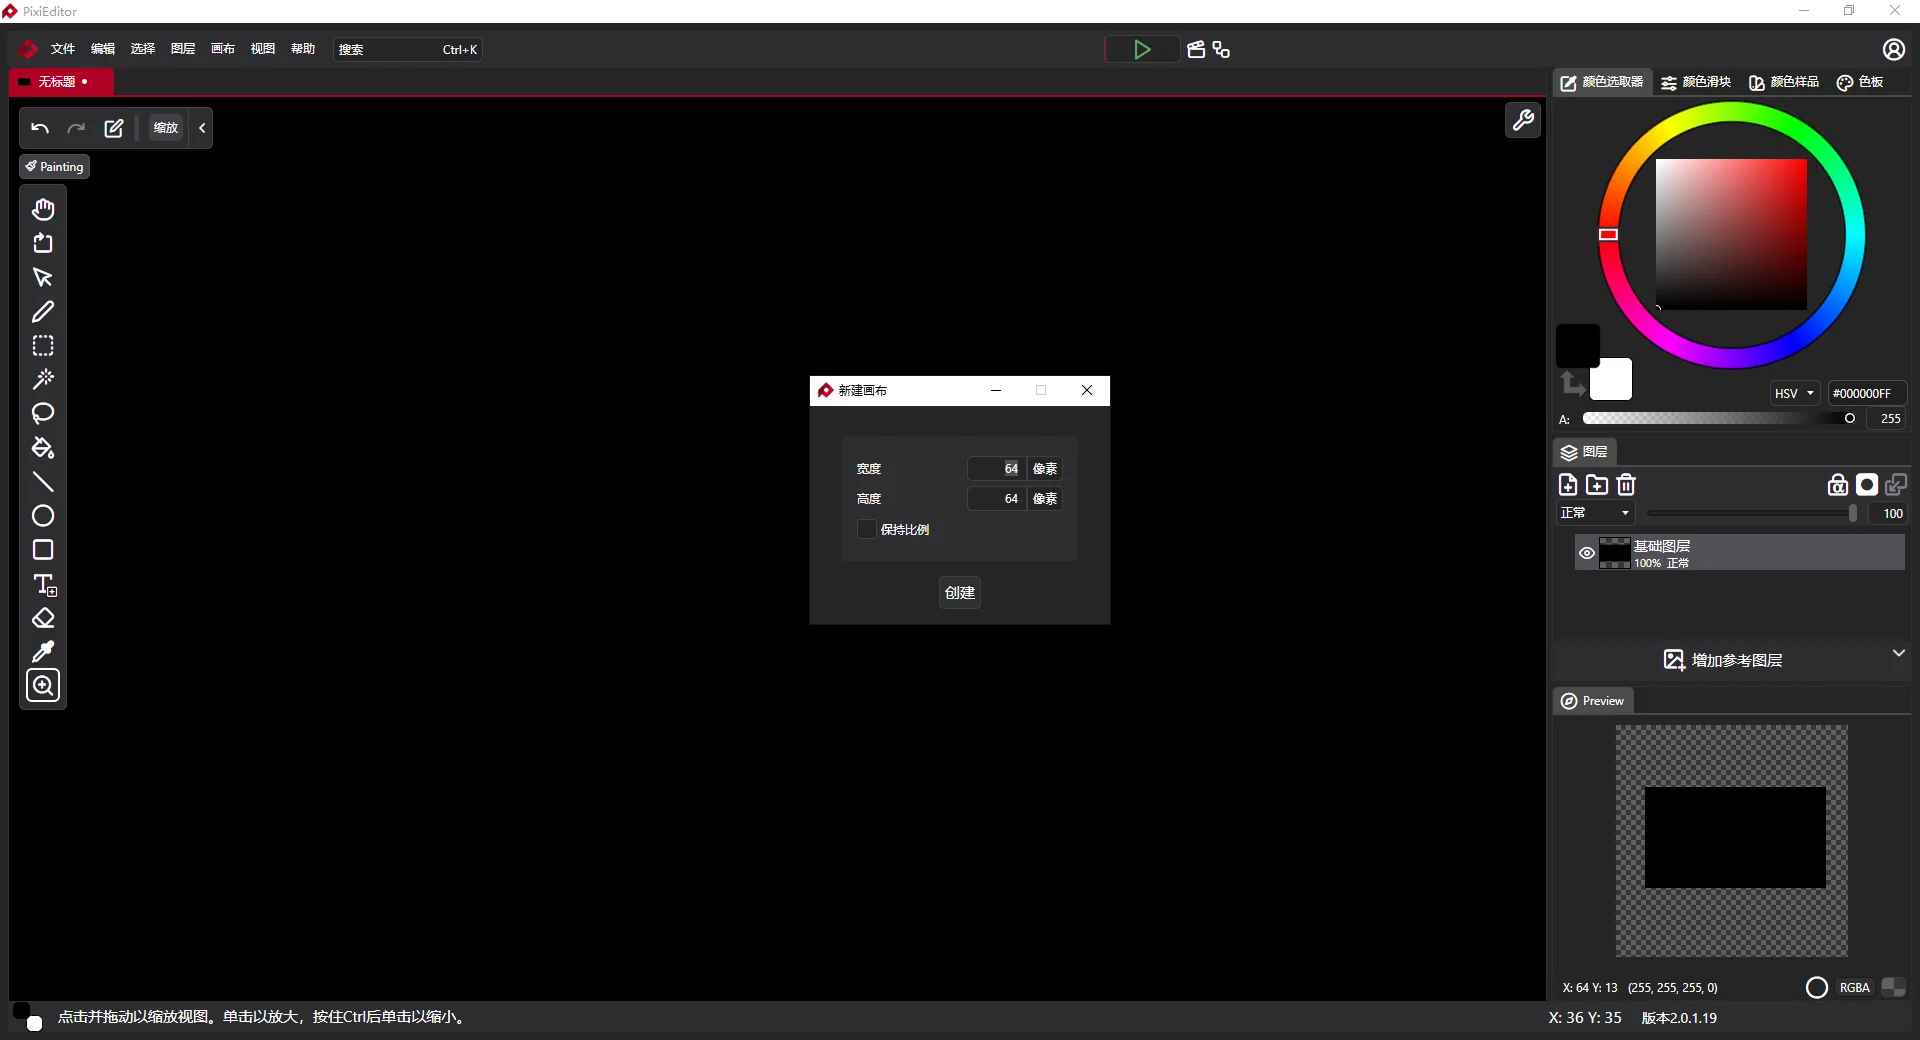This screenshot has height=1040, width=1920.
Task: Select the Lasso selection tool
Action: pyautogui.click(x=43, y=414)
